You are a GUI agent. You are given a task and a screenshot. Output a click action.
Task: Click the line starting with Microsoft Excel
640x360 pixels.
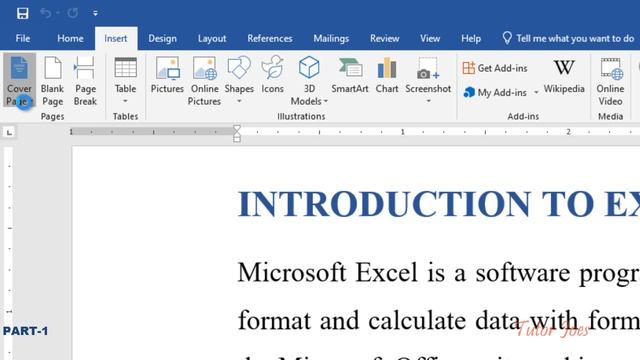coord(438,273)
